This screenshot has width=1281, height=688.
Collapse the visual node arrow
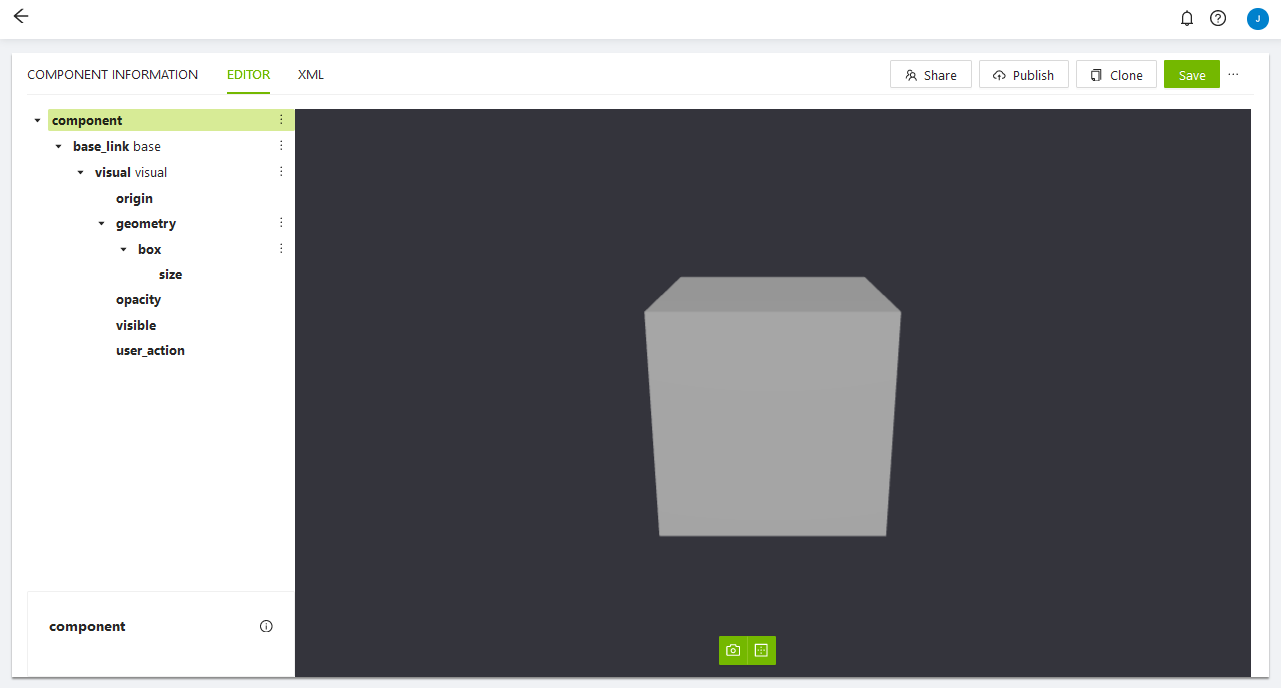pos(80,173)
